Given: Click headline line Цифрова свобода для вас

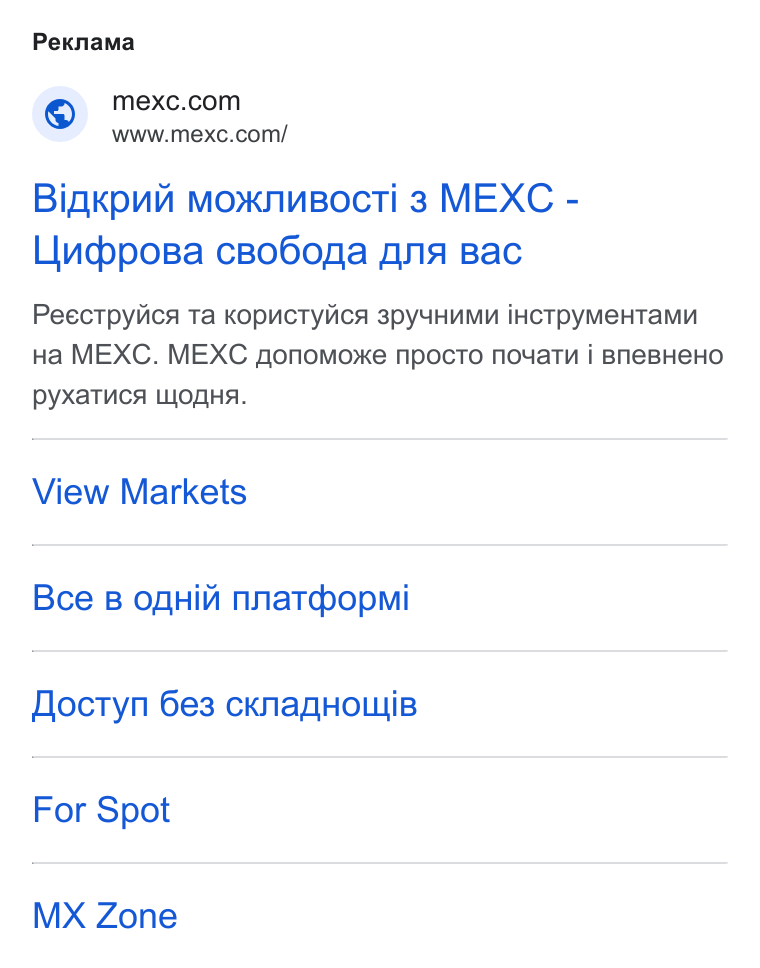Looking at the screenshot, I should 277,251.
